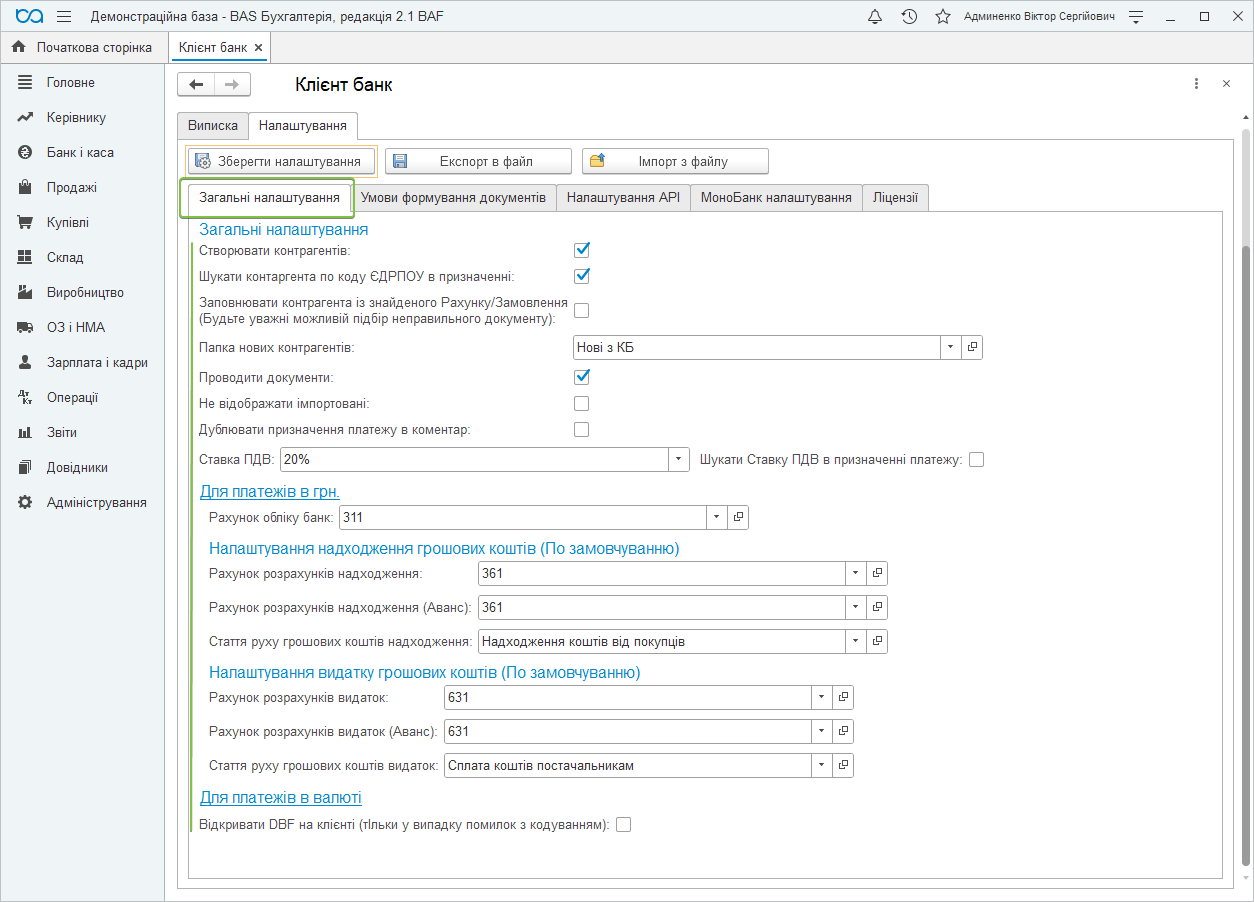Open the МоноБанк налаштування tab
The image size is (1254, 902).
[775, 198]
